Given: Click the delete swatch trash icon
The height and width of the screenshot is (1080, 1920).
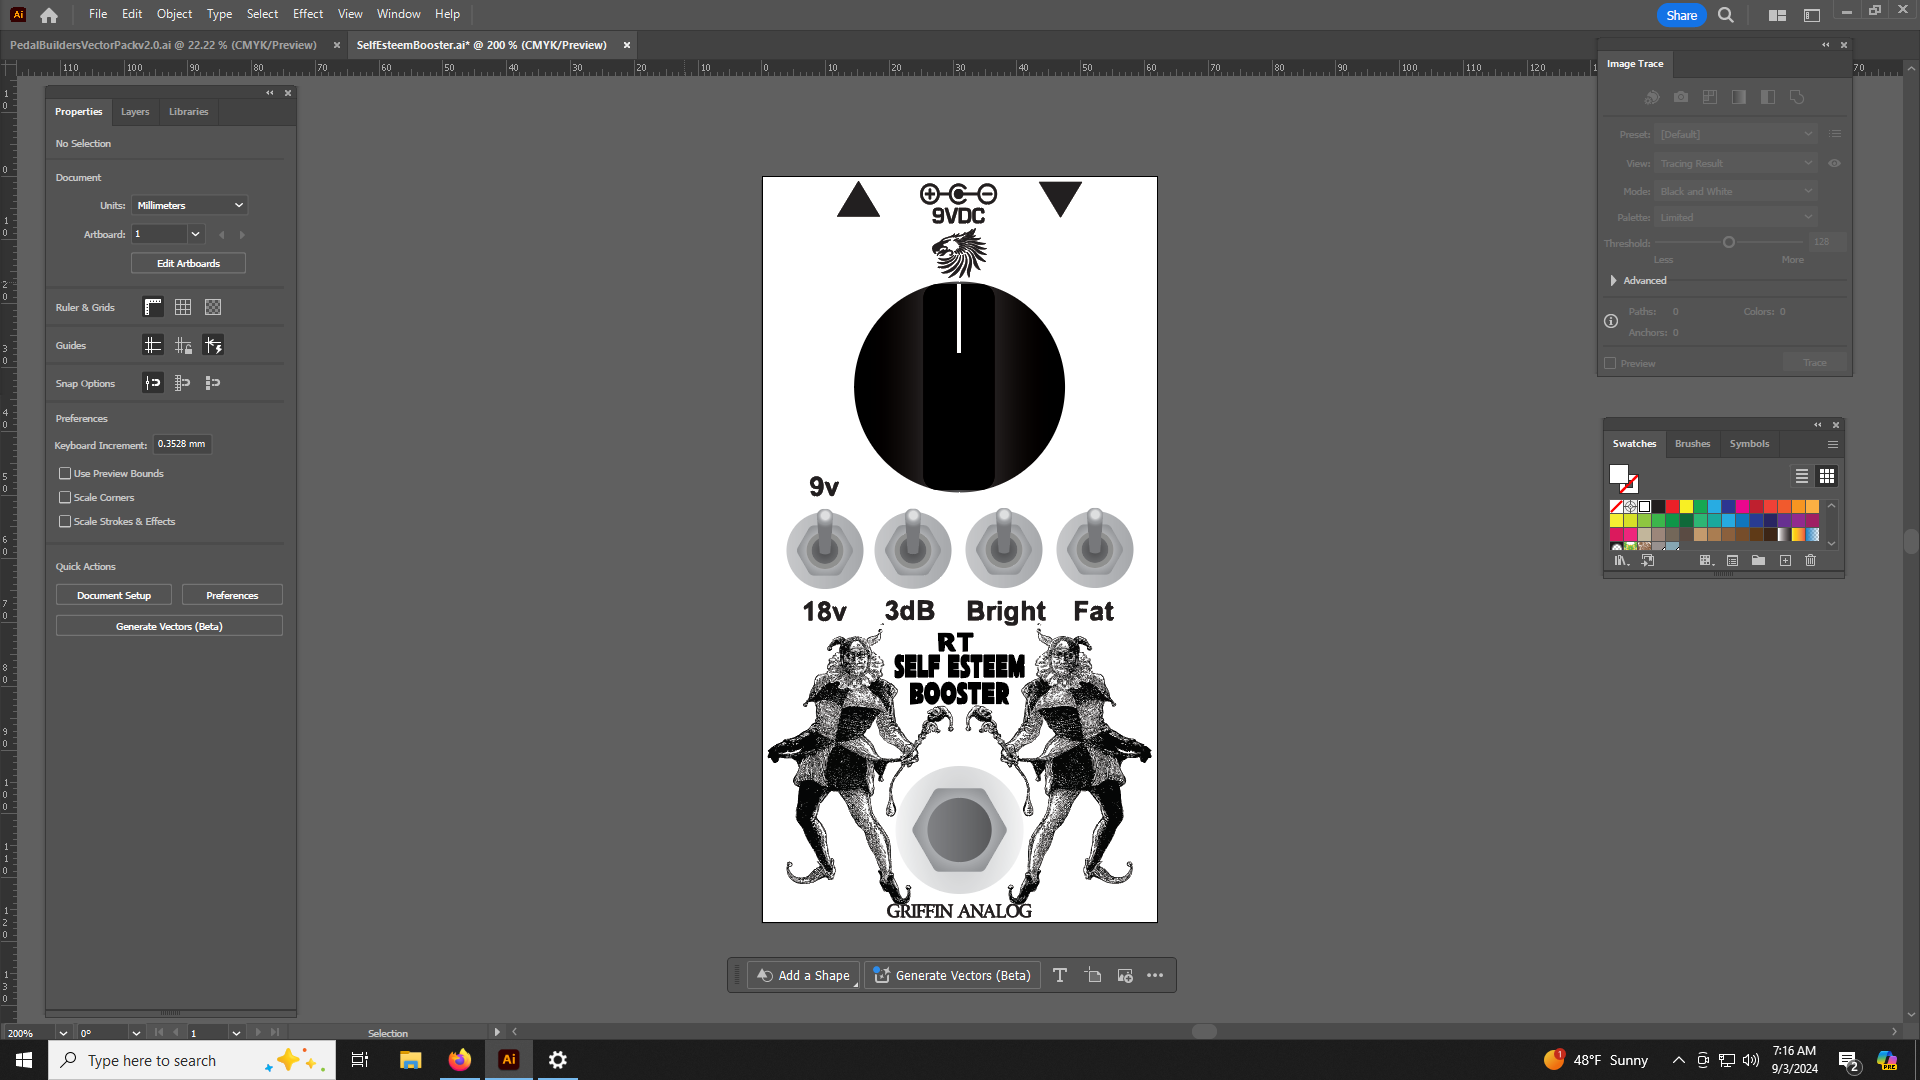Looking at the screenshot, I should coord(1810,561).
